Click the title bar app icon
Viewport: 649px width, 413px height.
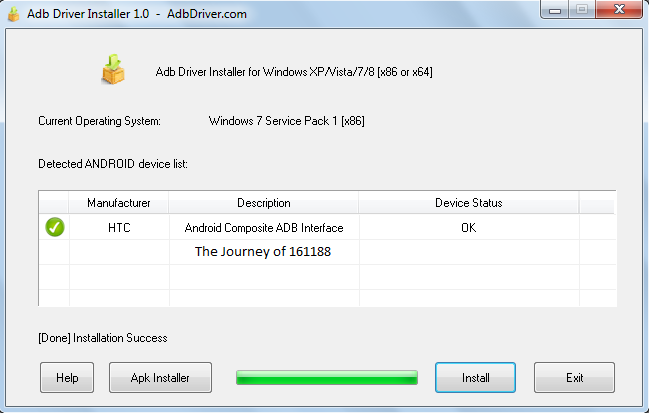tap(13, 10)
